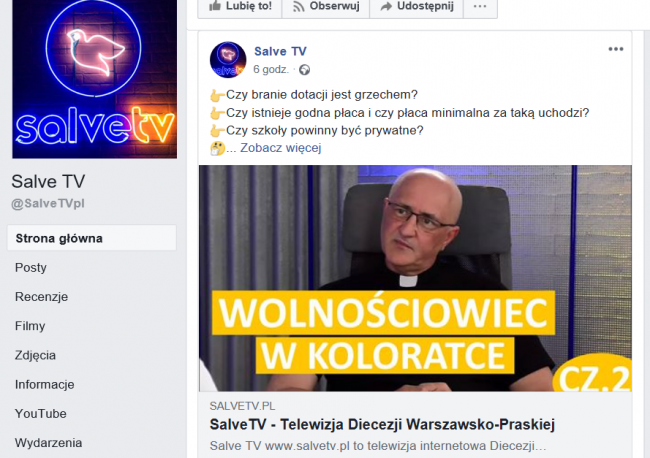The image size is (650, 458).
Task: Click the public globe audience icon
Action: [305, 70]
